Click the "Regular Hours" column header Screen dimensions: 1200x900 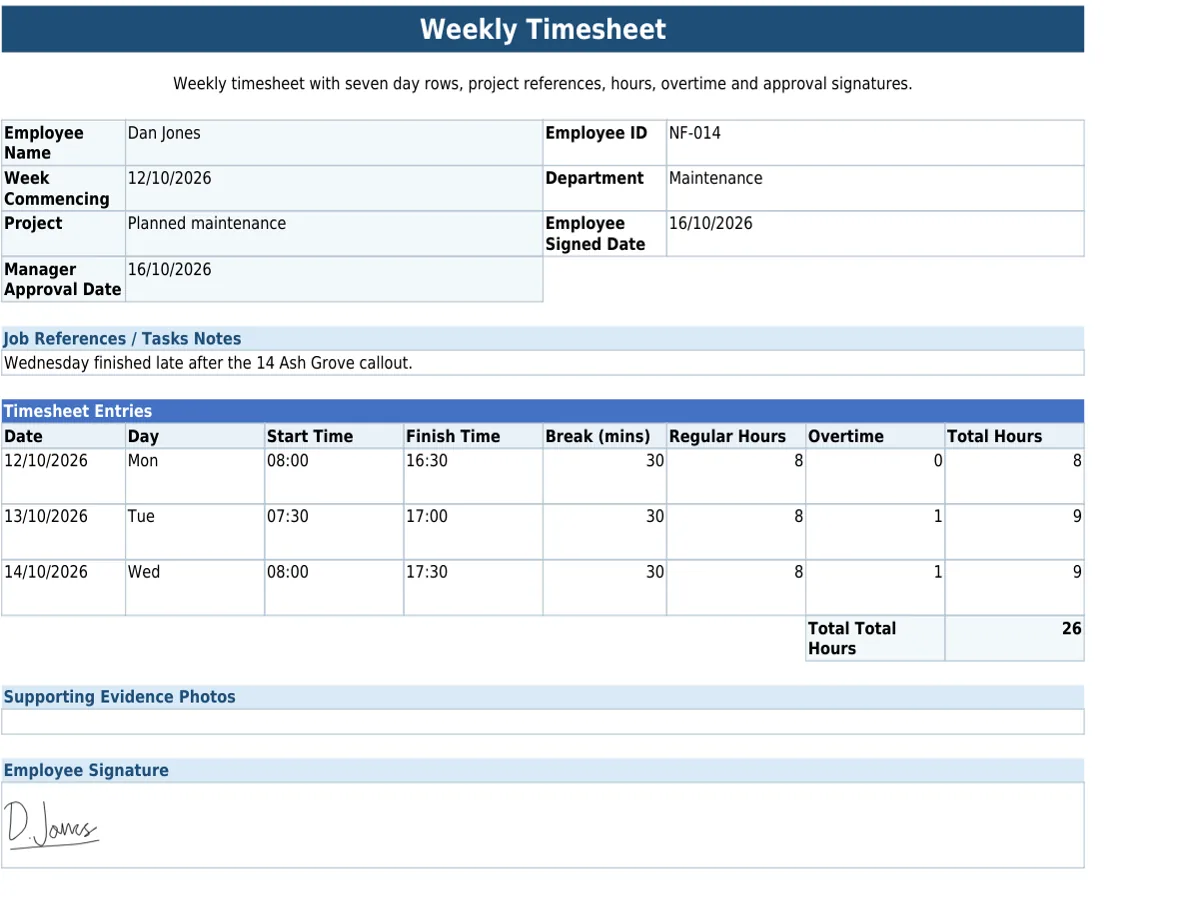pos(736,436)
